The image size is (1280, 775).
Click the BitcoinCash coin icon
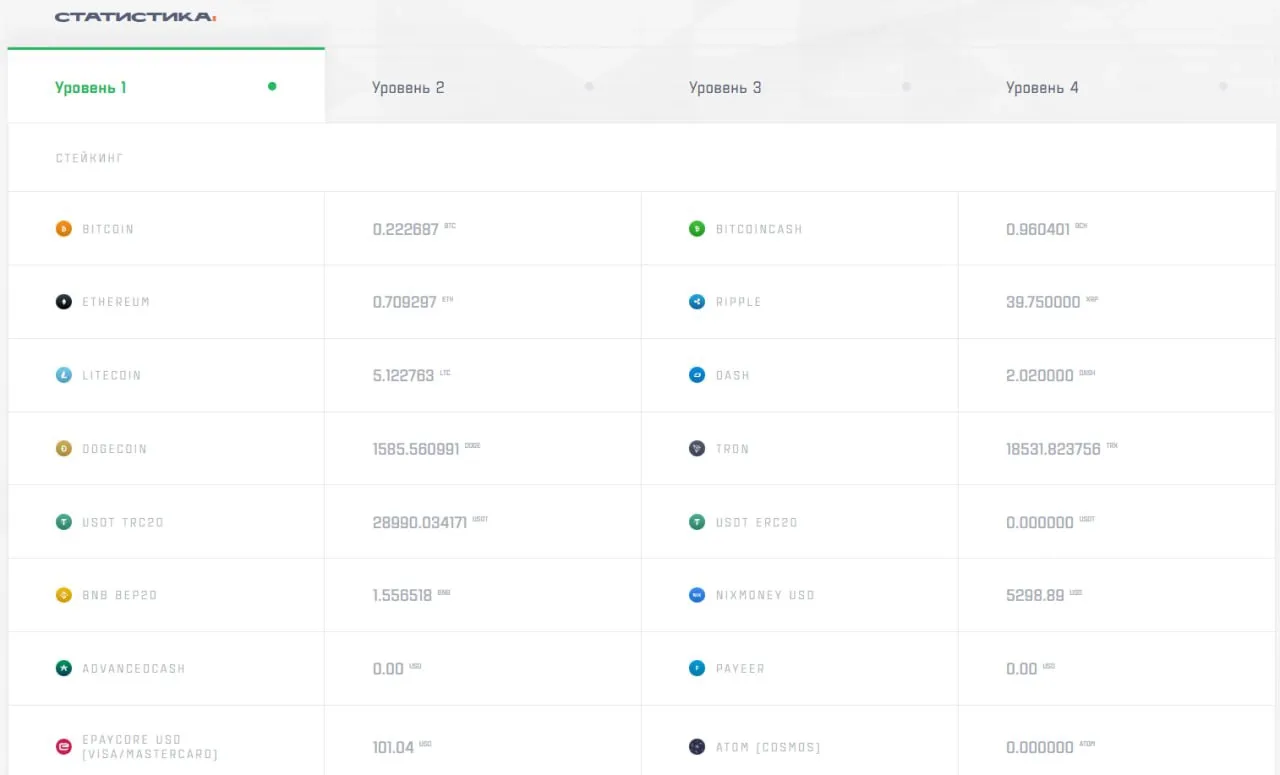697,229
